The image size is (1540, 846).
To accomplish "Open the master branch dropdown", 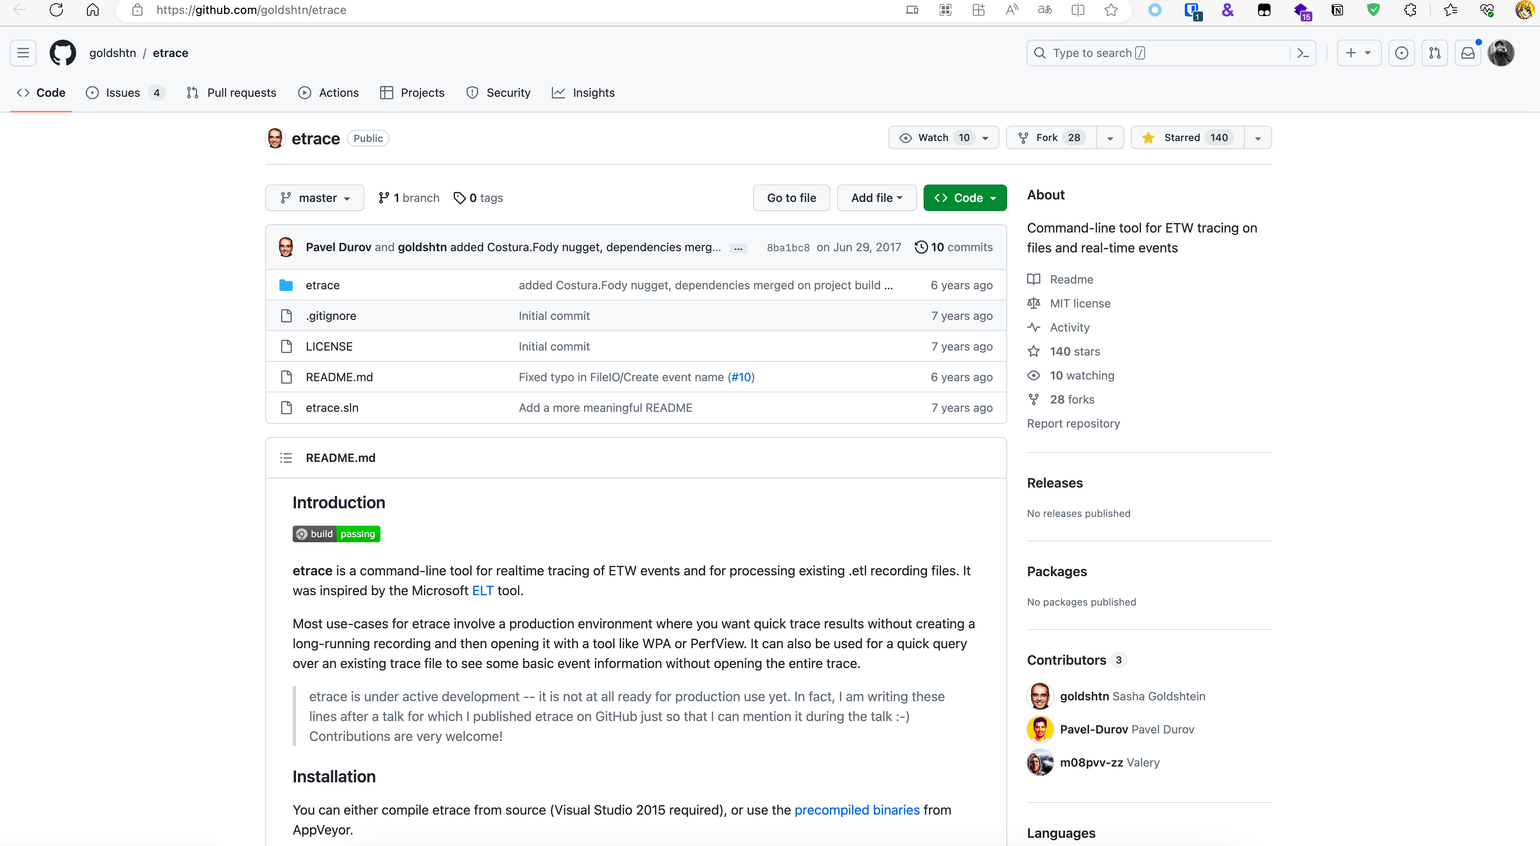I will [315, 198].
